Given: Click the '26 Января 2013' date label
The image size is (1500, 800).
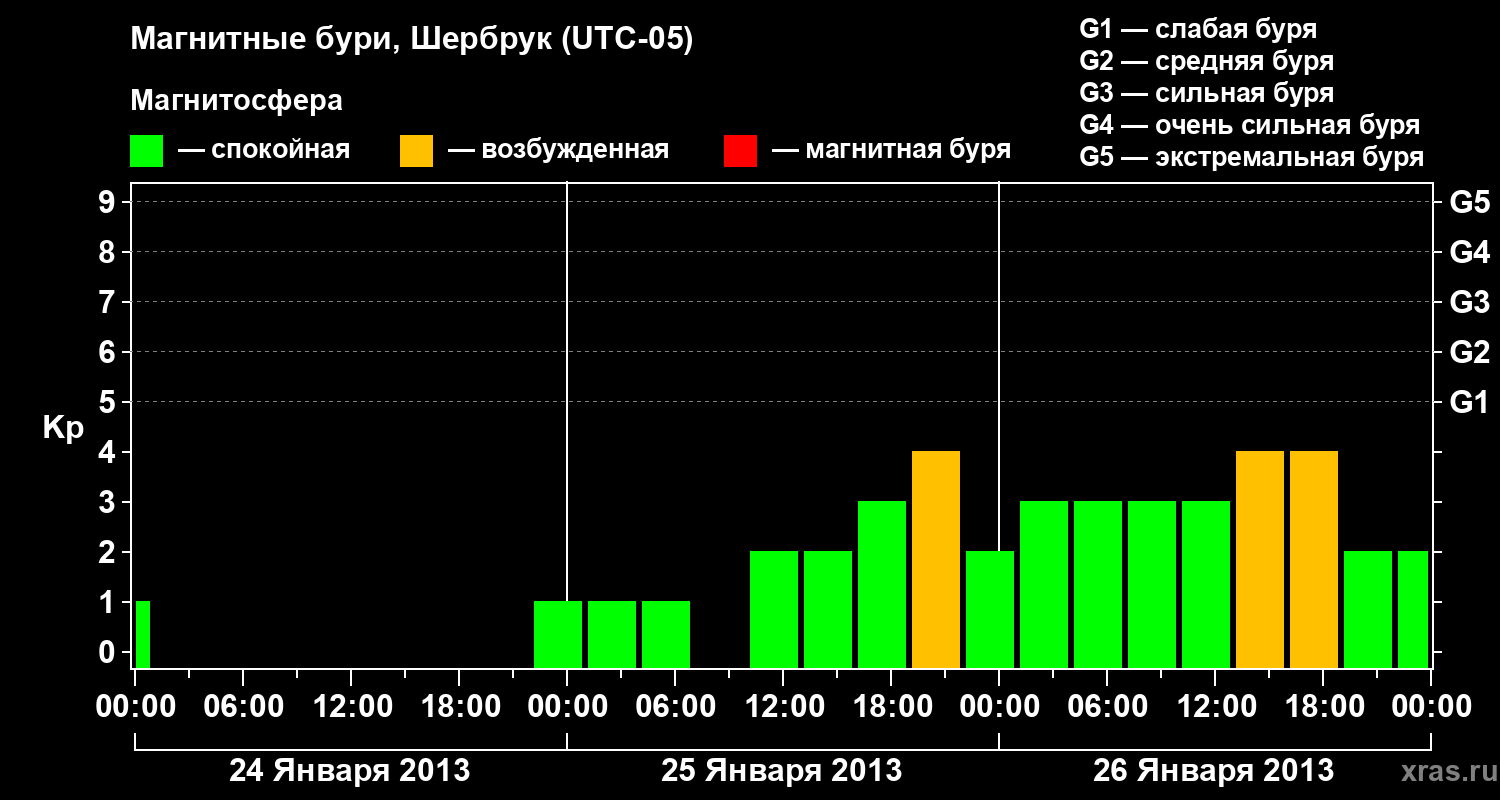Looking at the screenshot, I should (x=1214, y=771).
